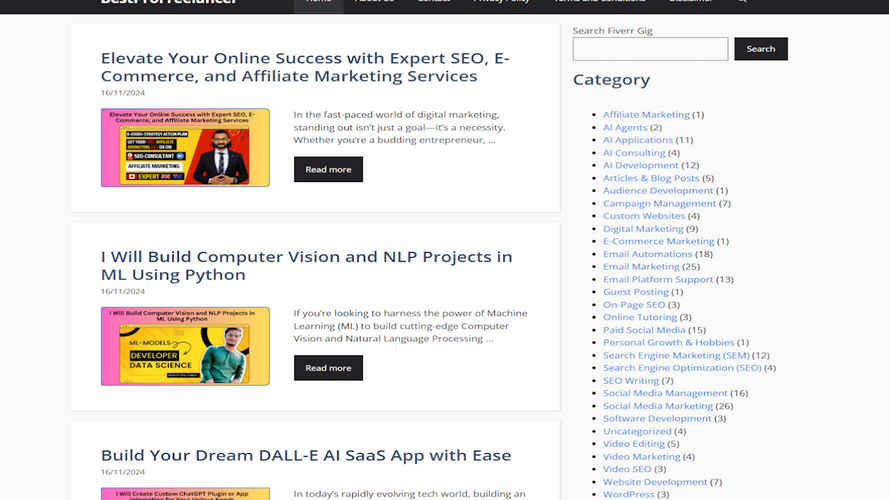Open Video Marketing category
Image resolution: width=889 pixels, height=500 pixels.
641,456
